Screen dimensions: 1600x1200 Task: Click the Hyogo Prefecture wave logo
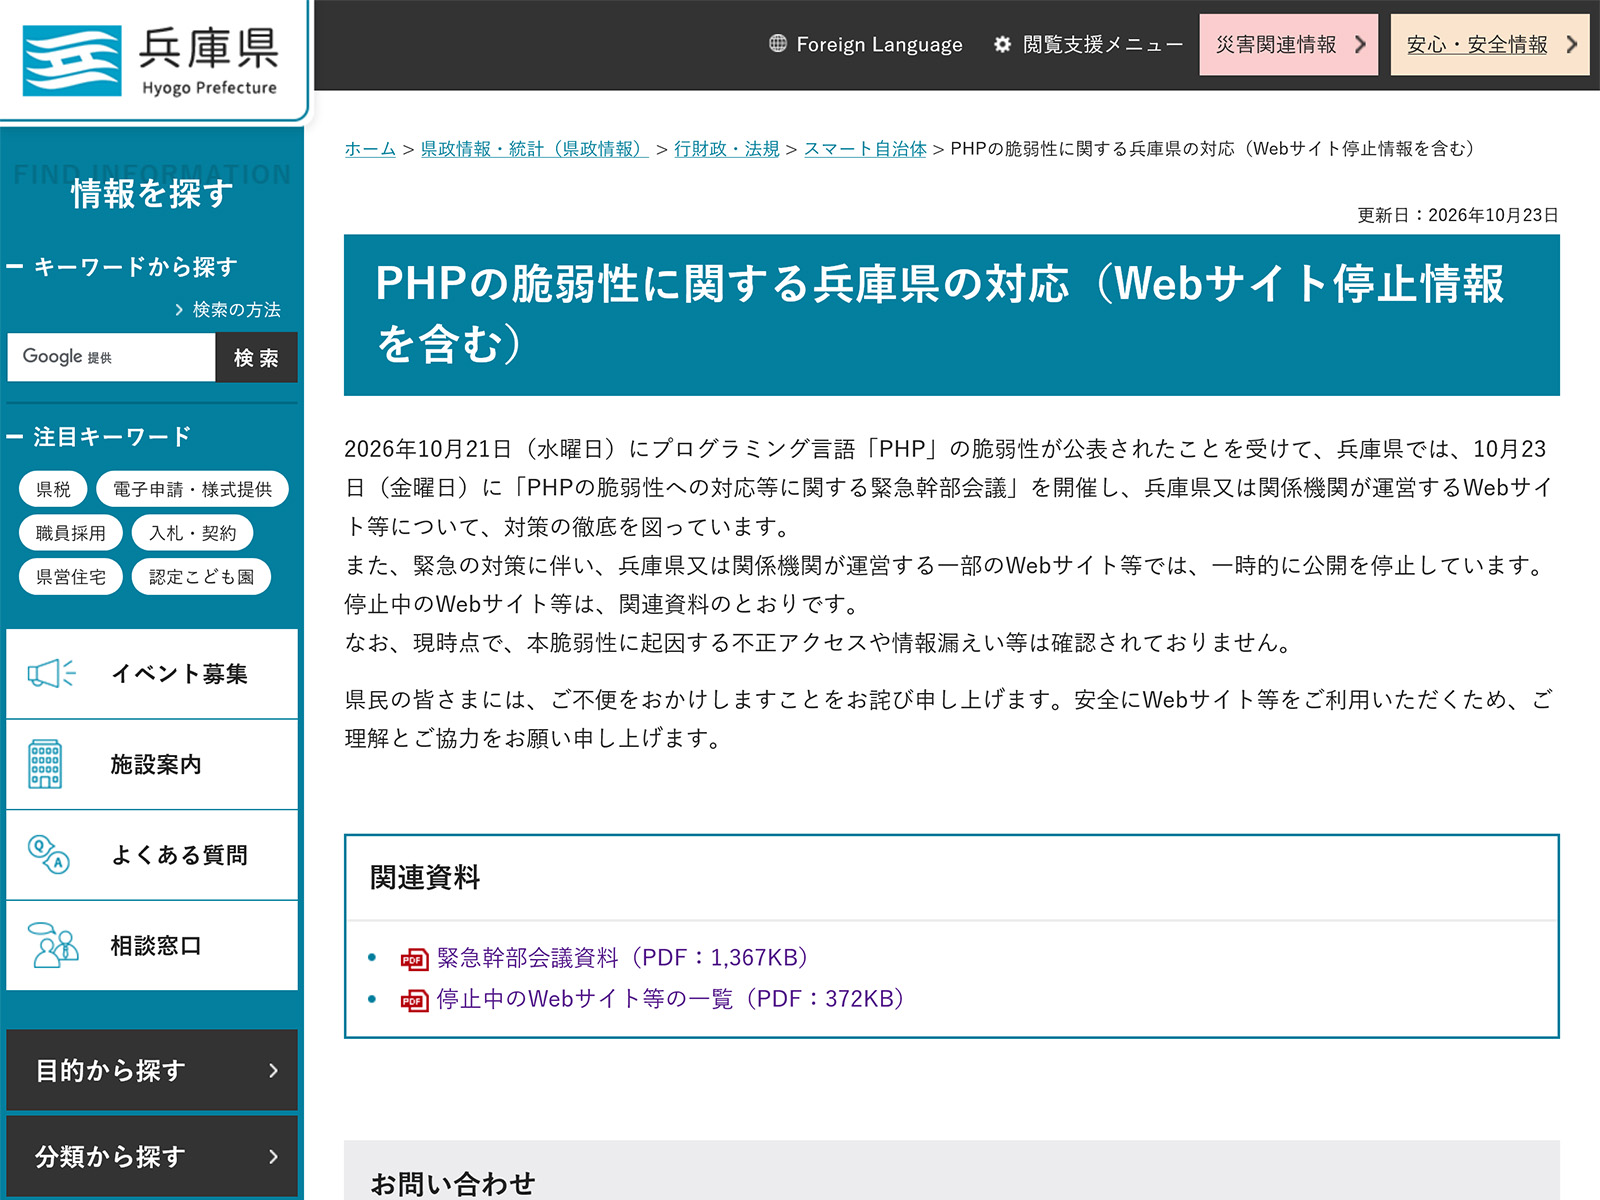72,60
